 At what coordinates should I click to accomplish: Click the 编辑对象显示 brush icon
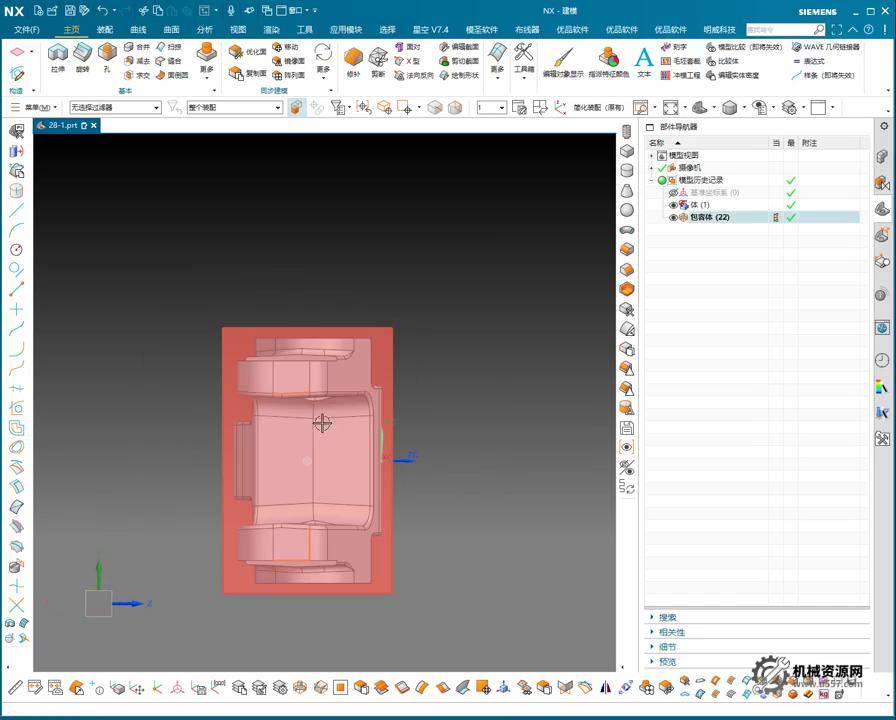563,58
